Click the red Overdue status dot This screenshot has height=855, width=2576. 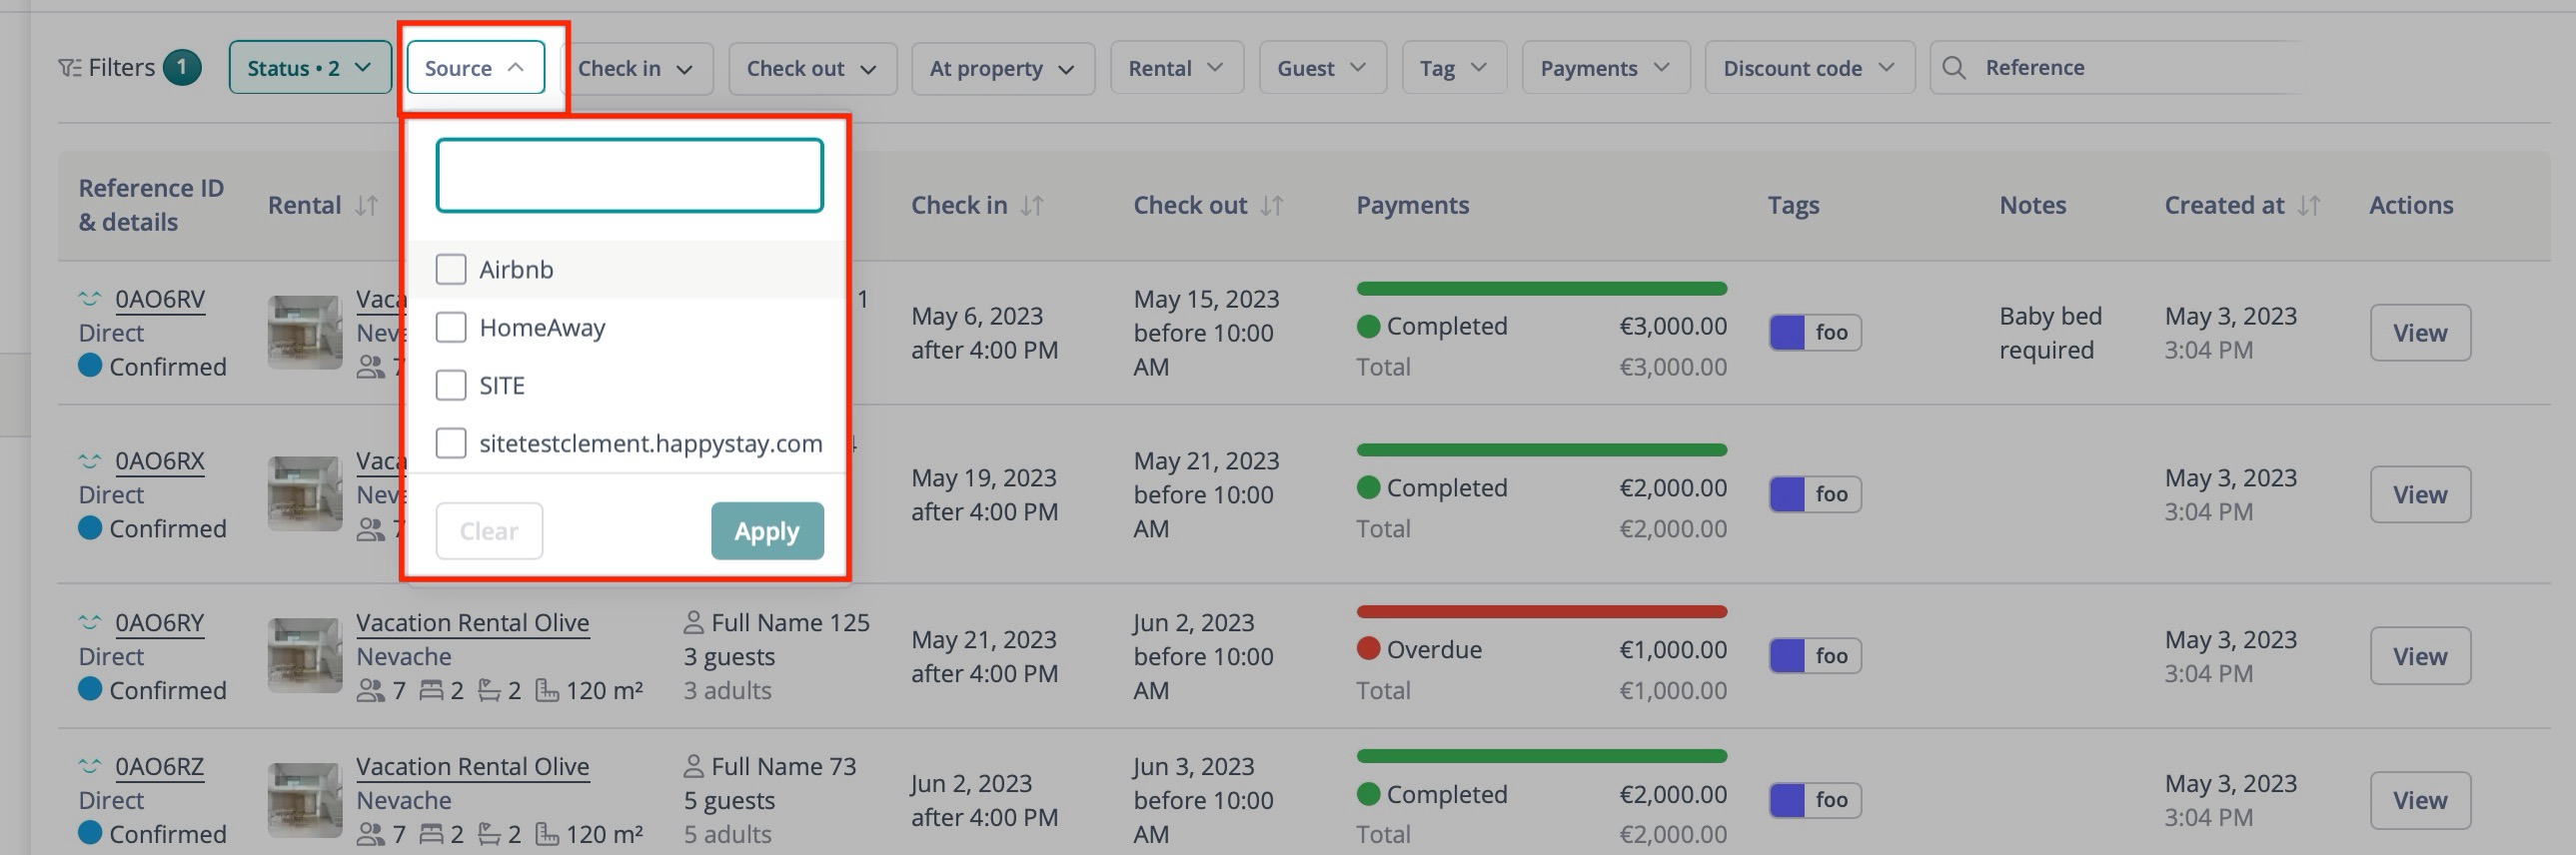pos(1369,649)
